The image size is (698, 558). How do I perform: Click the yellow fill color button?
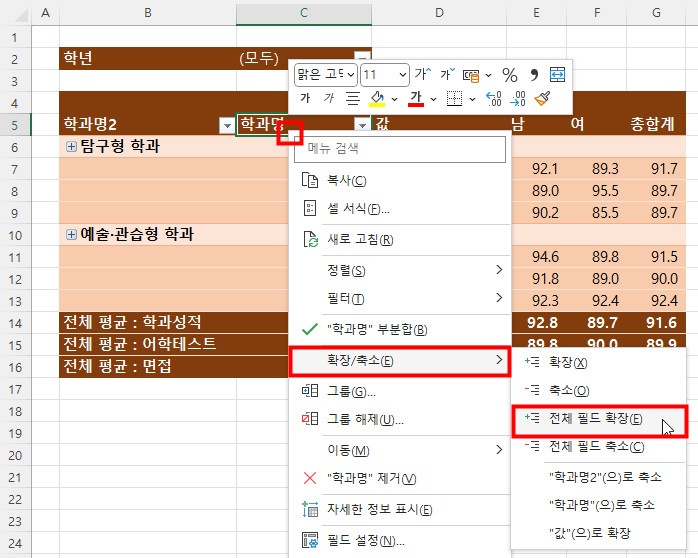378,99
